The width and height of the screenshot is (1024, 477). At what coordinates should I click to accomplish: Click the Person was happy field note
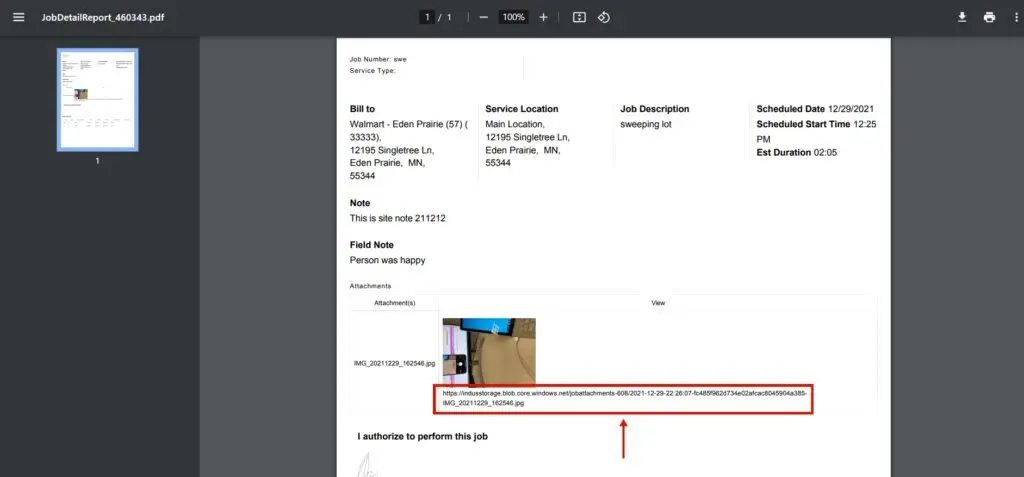click(387, 260)
